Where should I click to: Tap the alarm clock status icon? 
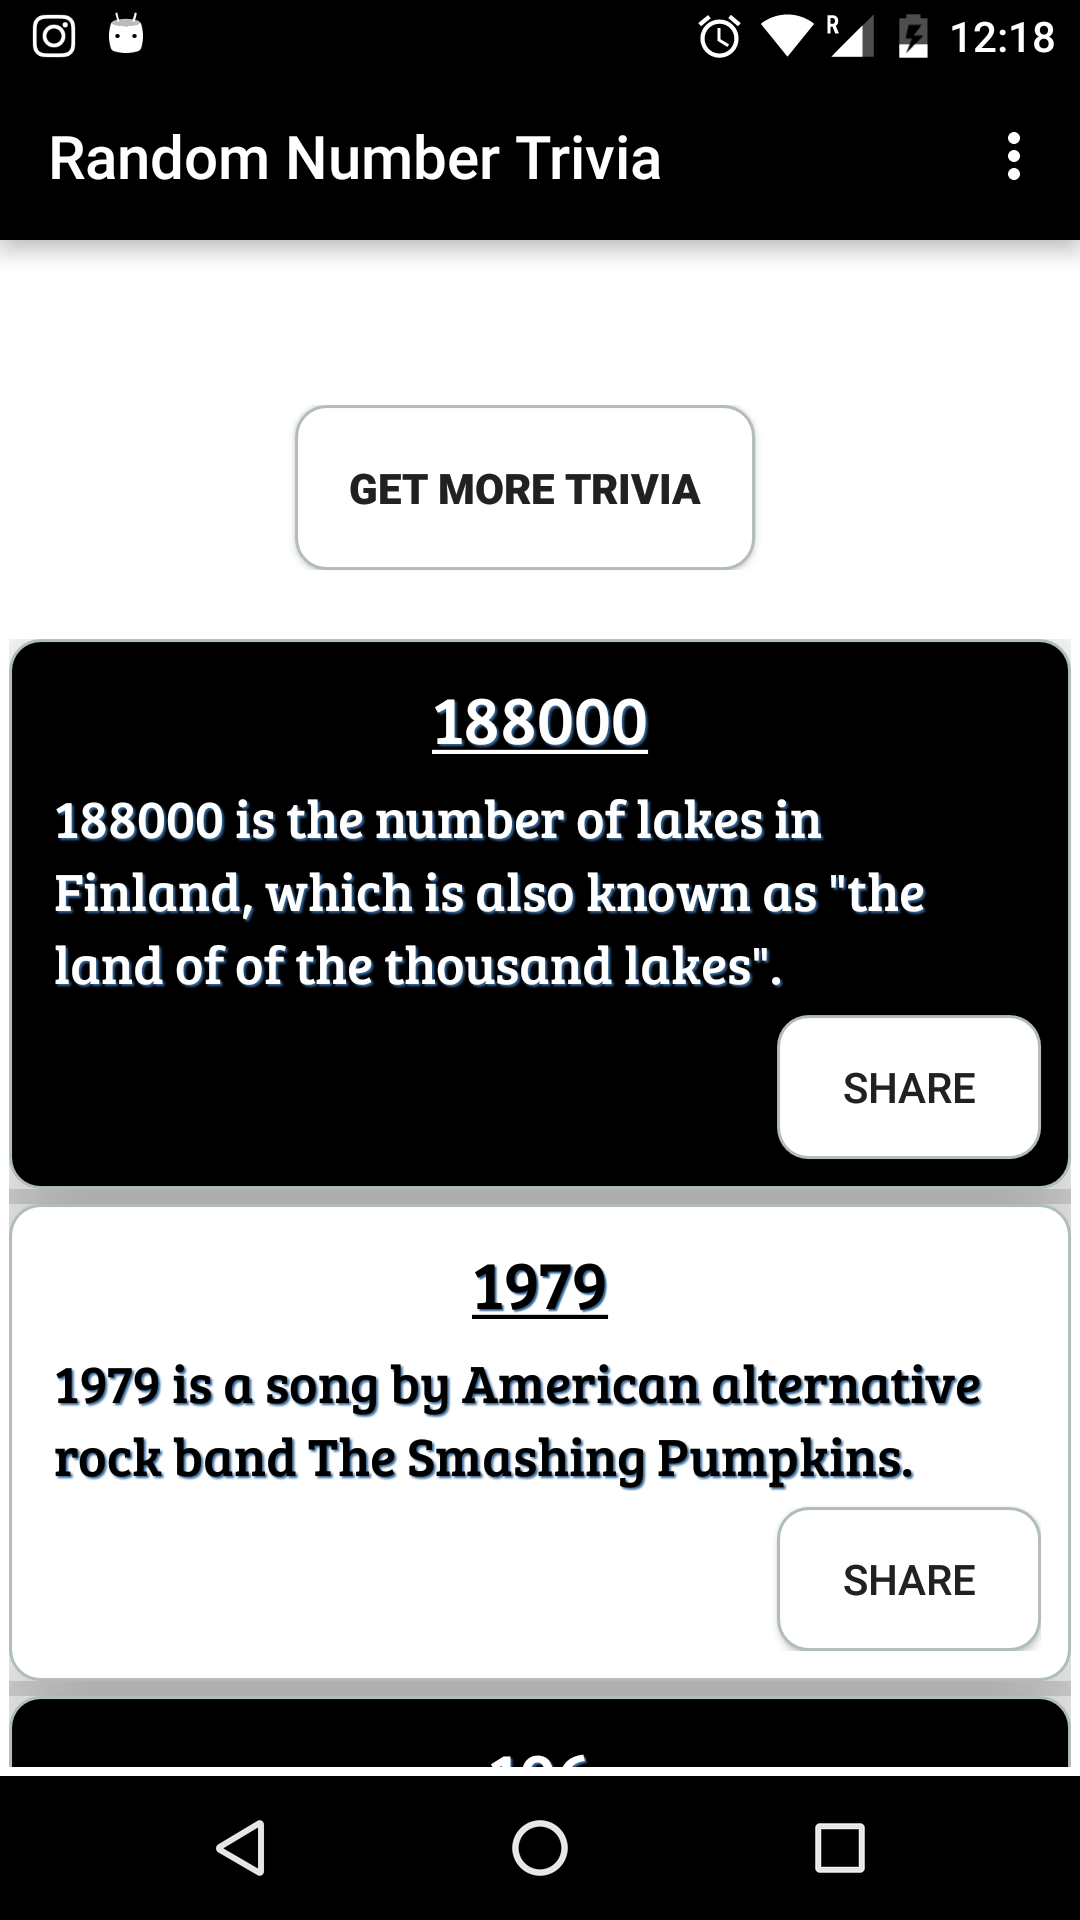click(x=719, y=38)
